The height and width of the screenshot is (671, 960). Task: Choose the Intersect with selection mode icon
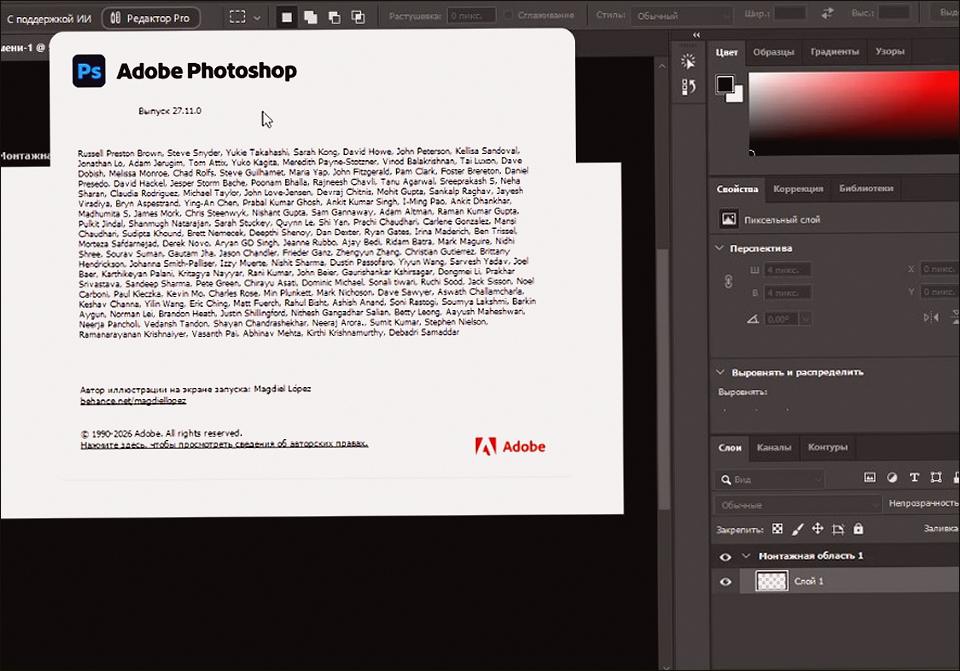pyautogui.click(x=358, y=17)
